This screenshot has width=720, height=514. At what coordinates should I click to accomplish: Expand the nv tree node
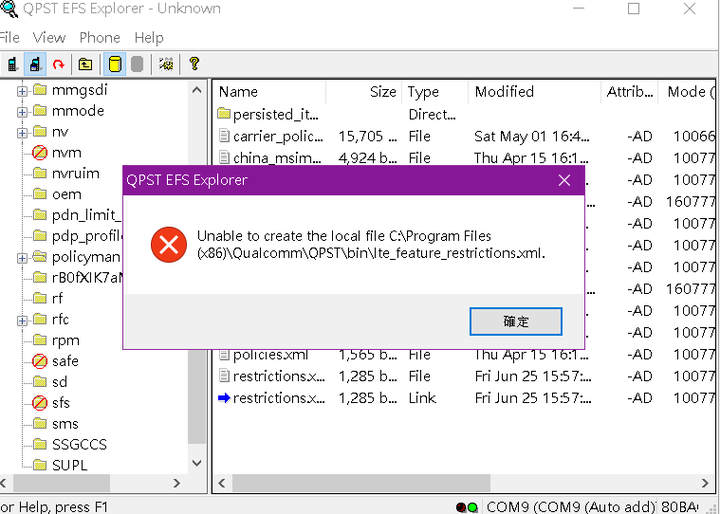click(x=22, y=133)
